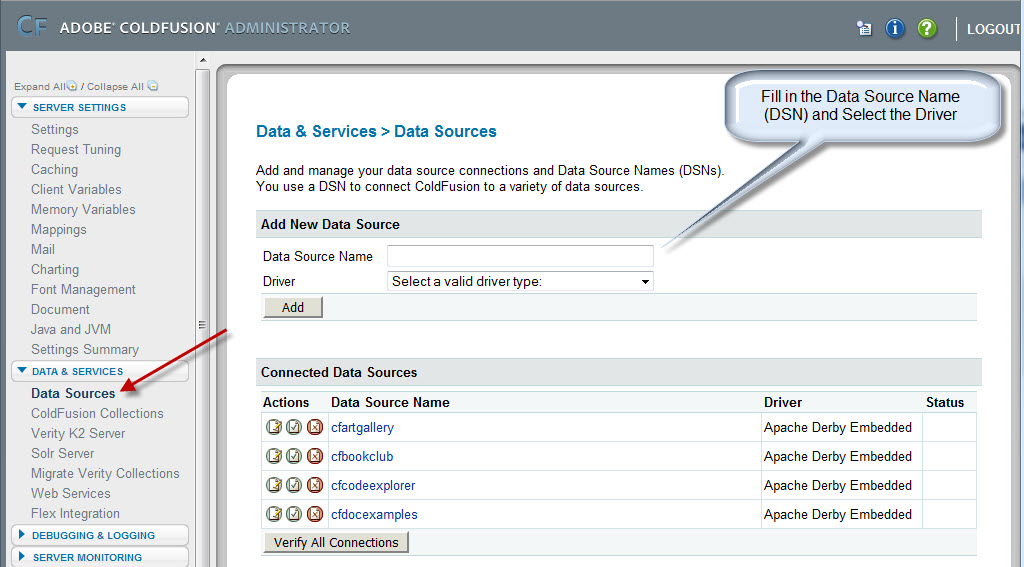Screen dimensions: 1024x567
Task: Click the Collapse All text link
Action: [x=115, y=86]
